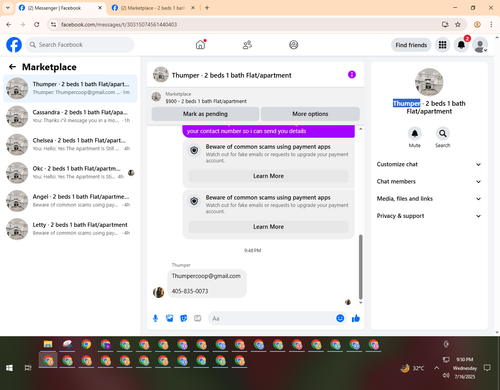Reload the page
500x390 pixels.
(x=37, y=24)
